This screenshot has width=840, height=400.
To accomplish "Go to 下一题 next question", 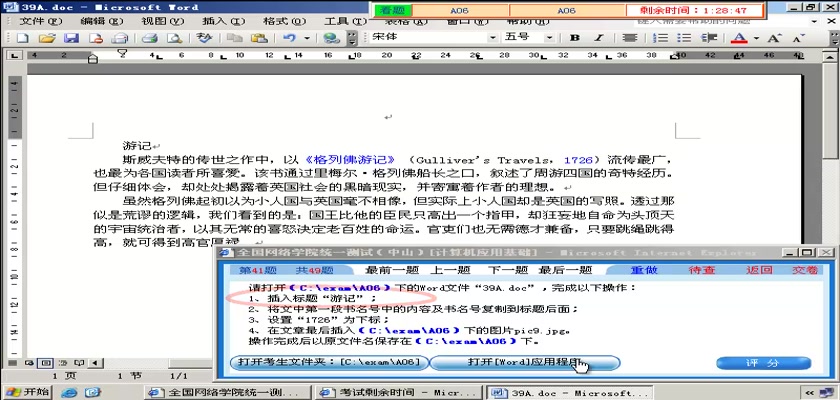I will 508,270.
